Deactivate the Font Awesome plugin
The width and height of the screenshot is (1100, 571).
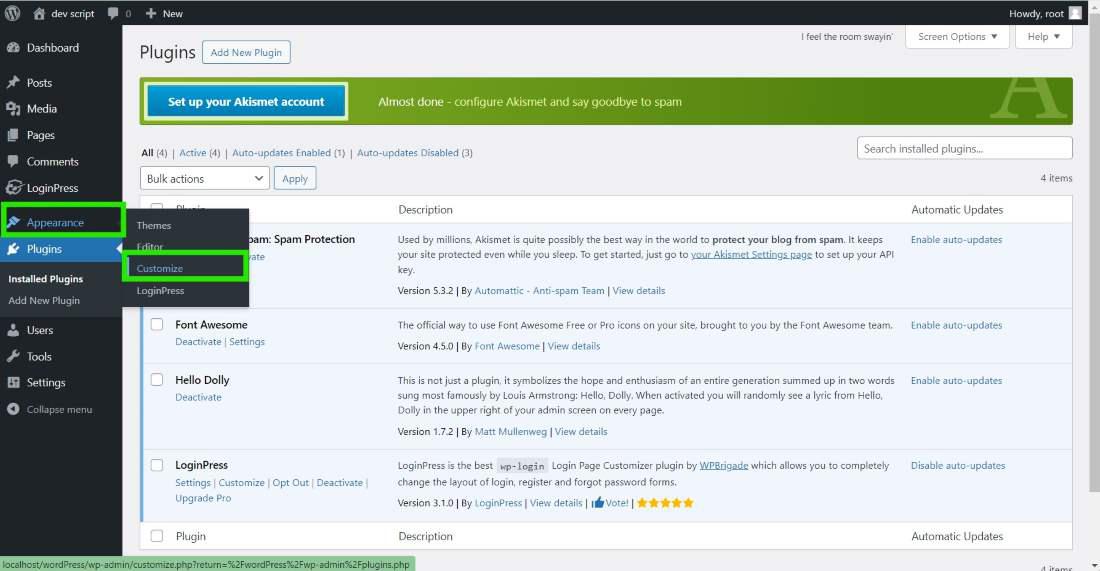198,342
